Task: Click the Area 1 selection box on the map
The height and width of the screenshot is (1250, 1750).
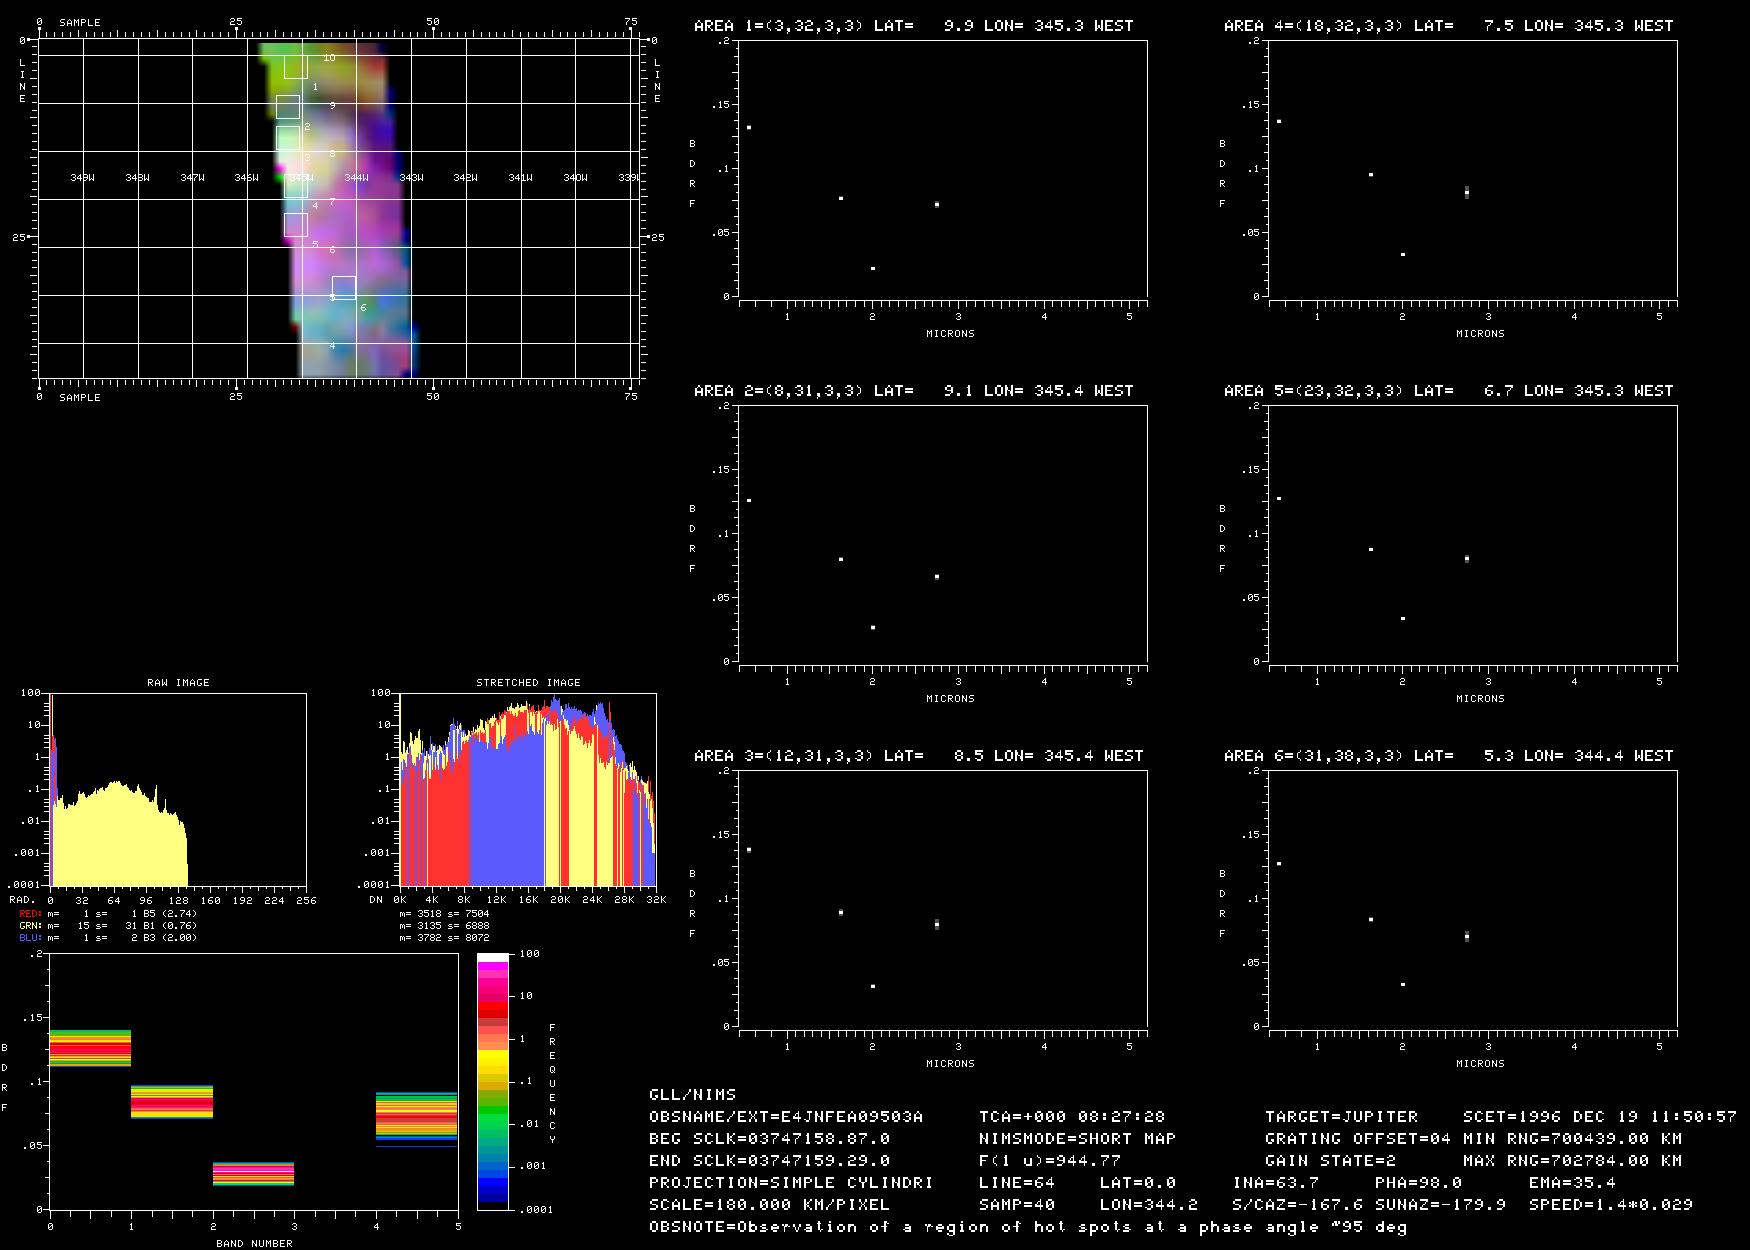Action: [x=295, y=67]
